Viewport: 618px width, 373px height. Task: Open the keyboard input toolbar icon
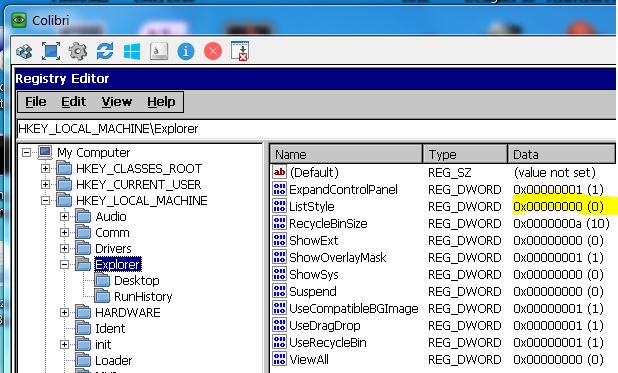coord(159,51)
